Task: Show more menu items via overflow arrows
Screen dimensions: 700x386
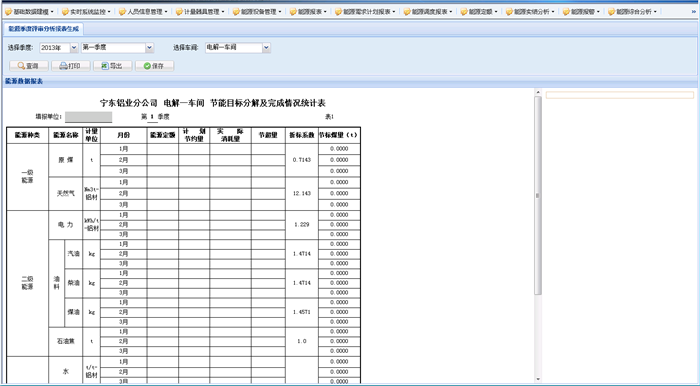Action: pyautogui.click(x=693, y=12)
